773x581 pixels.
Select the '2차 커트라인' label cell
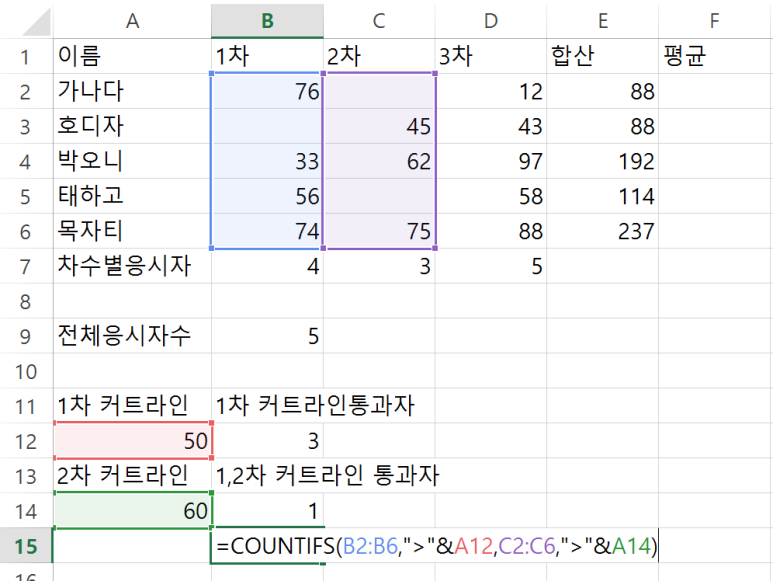tap(132, 477)
